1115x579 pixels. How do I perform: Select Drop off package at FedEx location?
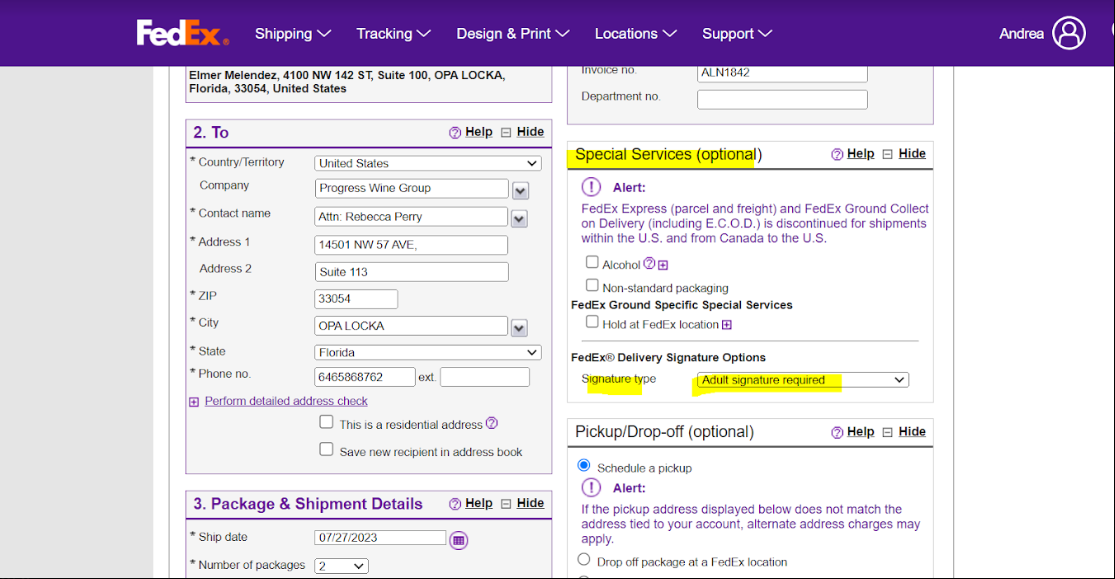click(584, 559)
